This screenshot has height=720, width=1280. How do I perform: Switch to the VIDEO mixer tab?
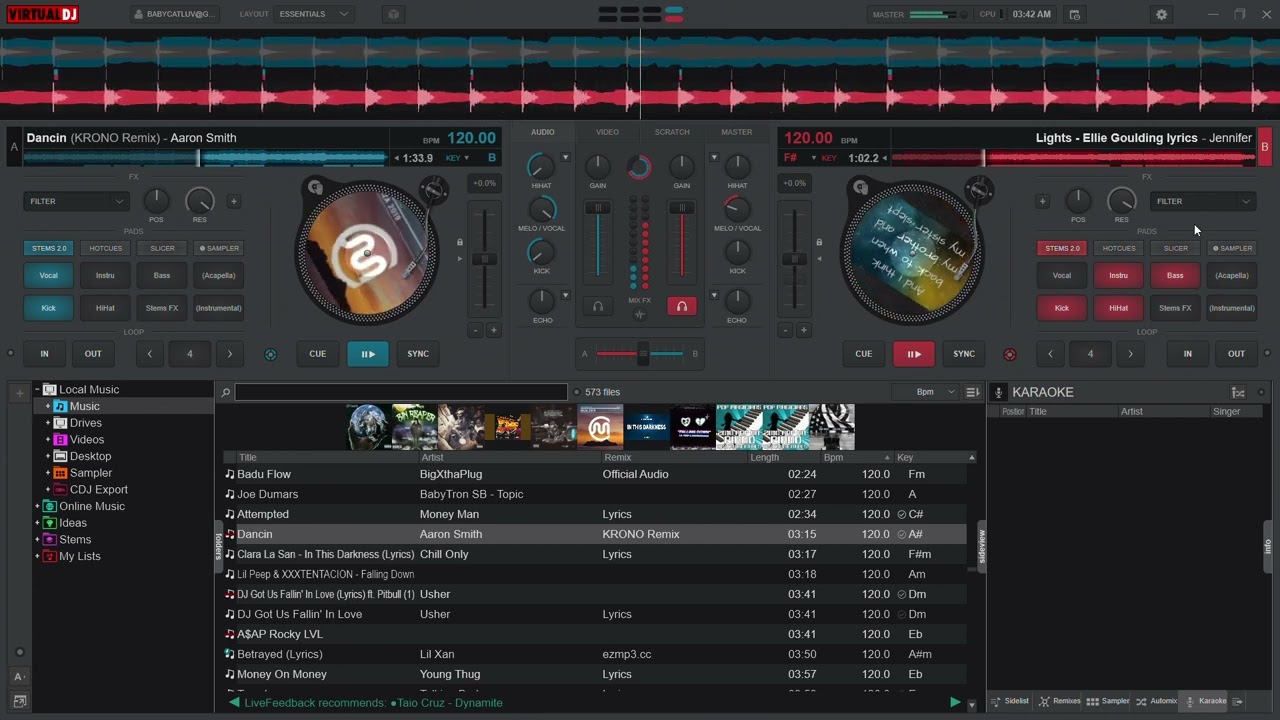[607, 132]
